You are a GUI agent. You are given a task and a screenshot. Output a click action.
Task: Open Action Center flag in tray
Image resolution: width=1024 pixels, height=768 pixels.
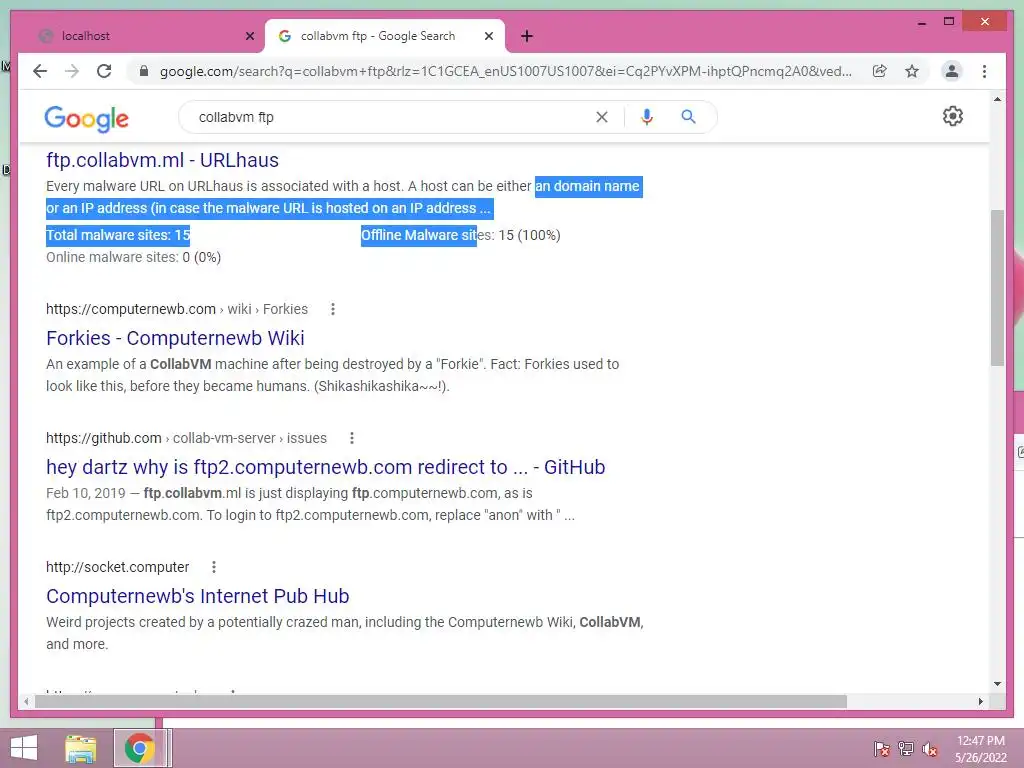tap(882, 748)
